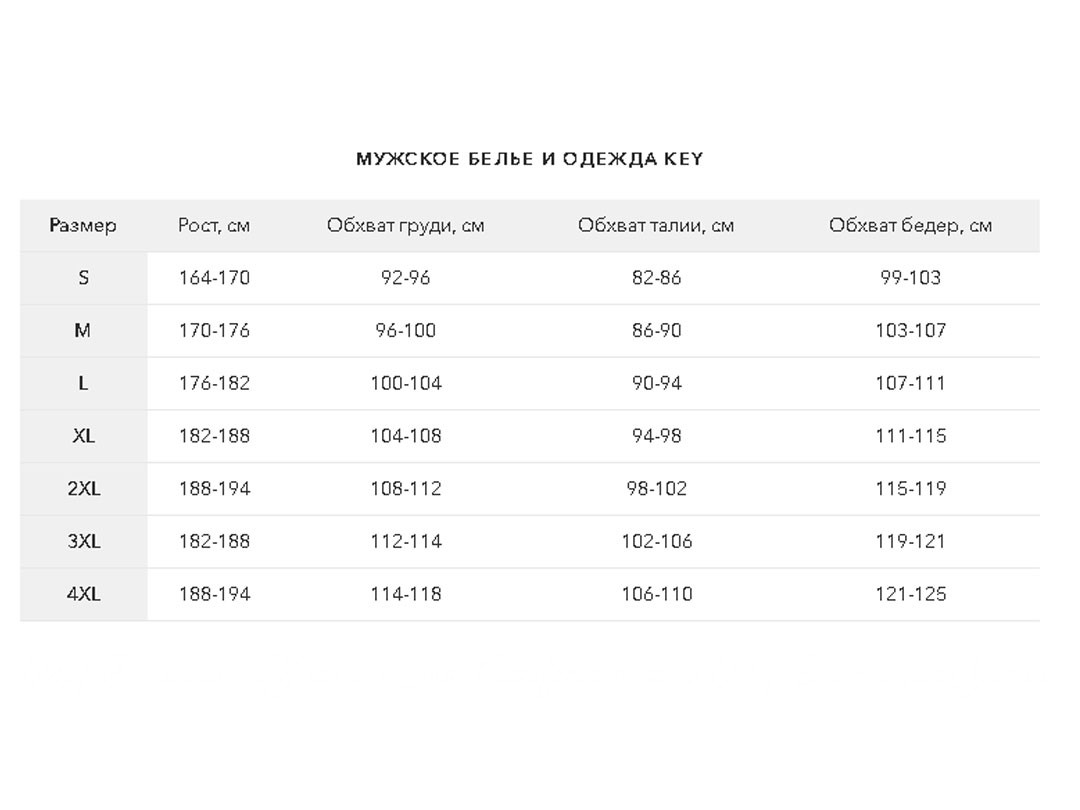
Task: Select the Обхват бедер, см header
Action: 911,225
